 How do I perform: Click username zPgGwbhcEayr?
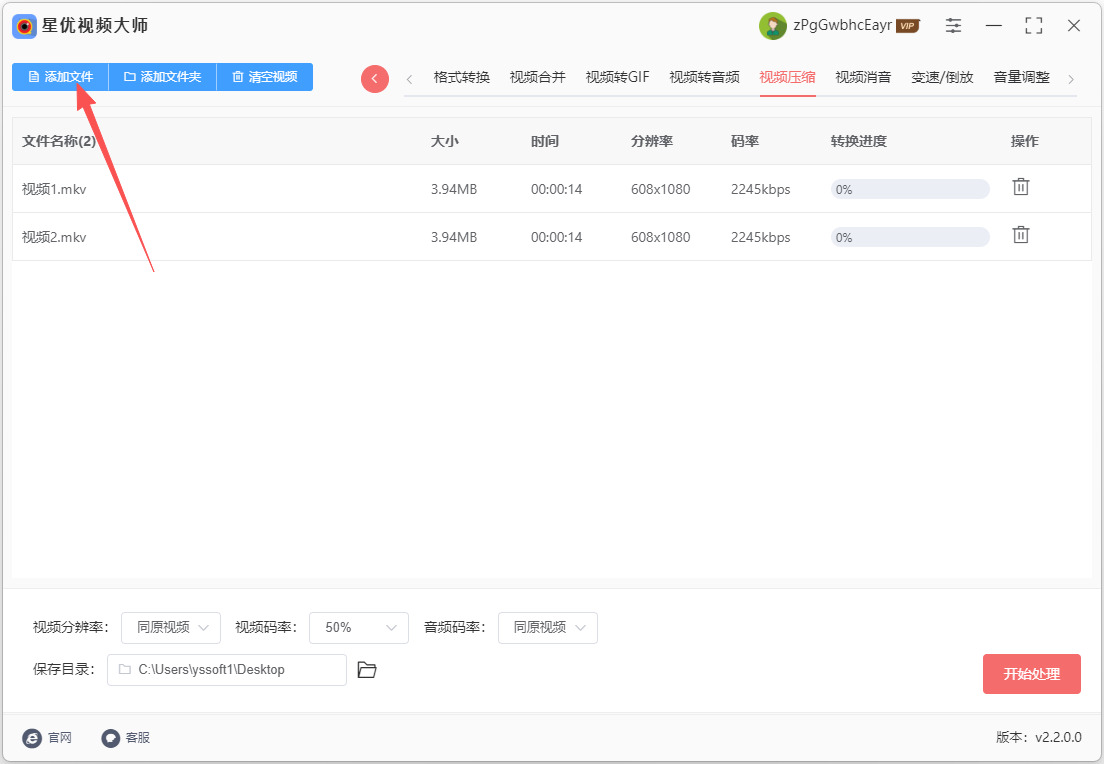pos(842,25)
